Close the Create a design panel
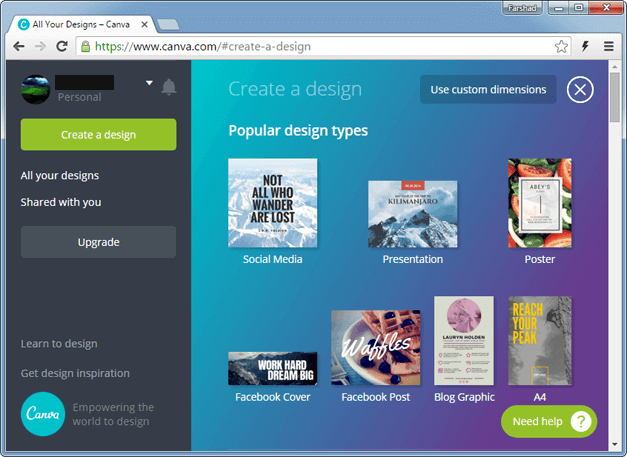 point(580,89)
